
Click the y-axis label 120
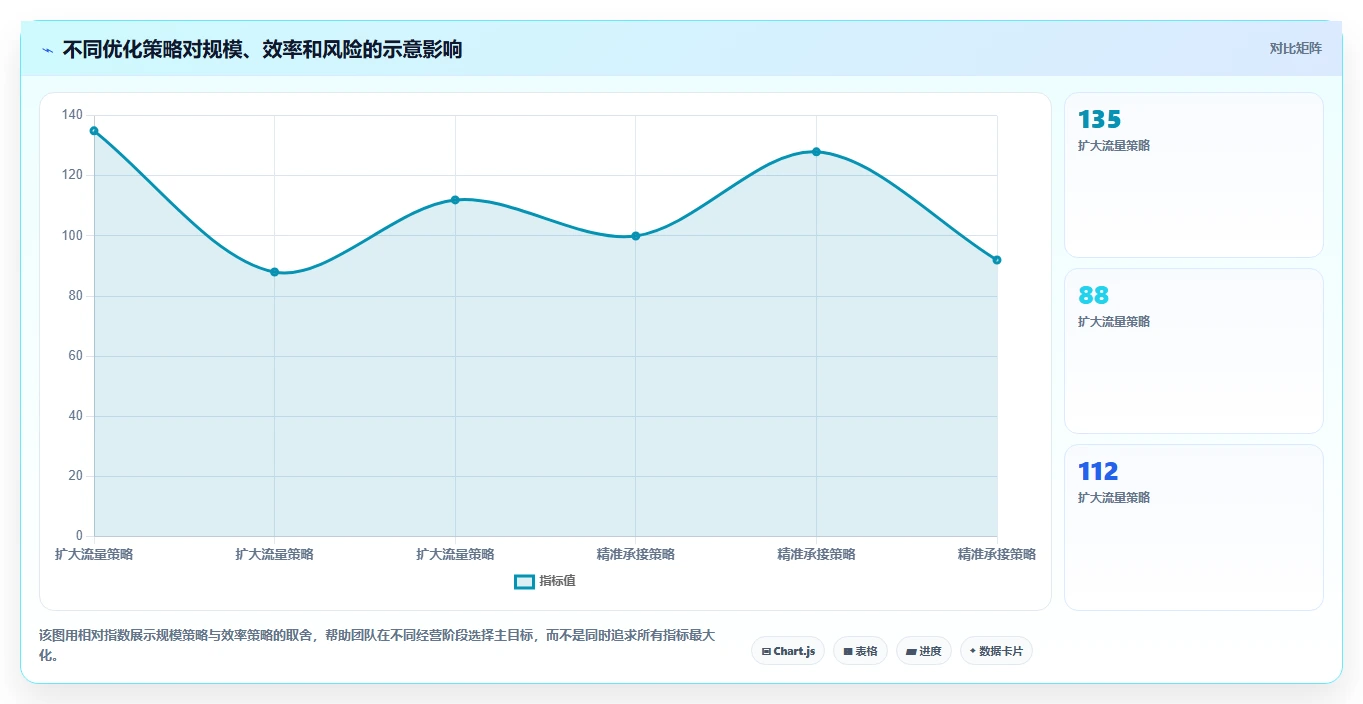[72, 175]
